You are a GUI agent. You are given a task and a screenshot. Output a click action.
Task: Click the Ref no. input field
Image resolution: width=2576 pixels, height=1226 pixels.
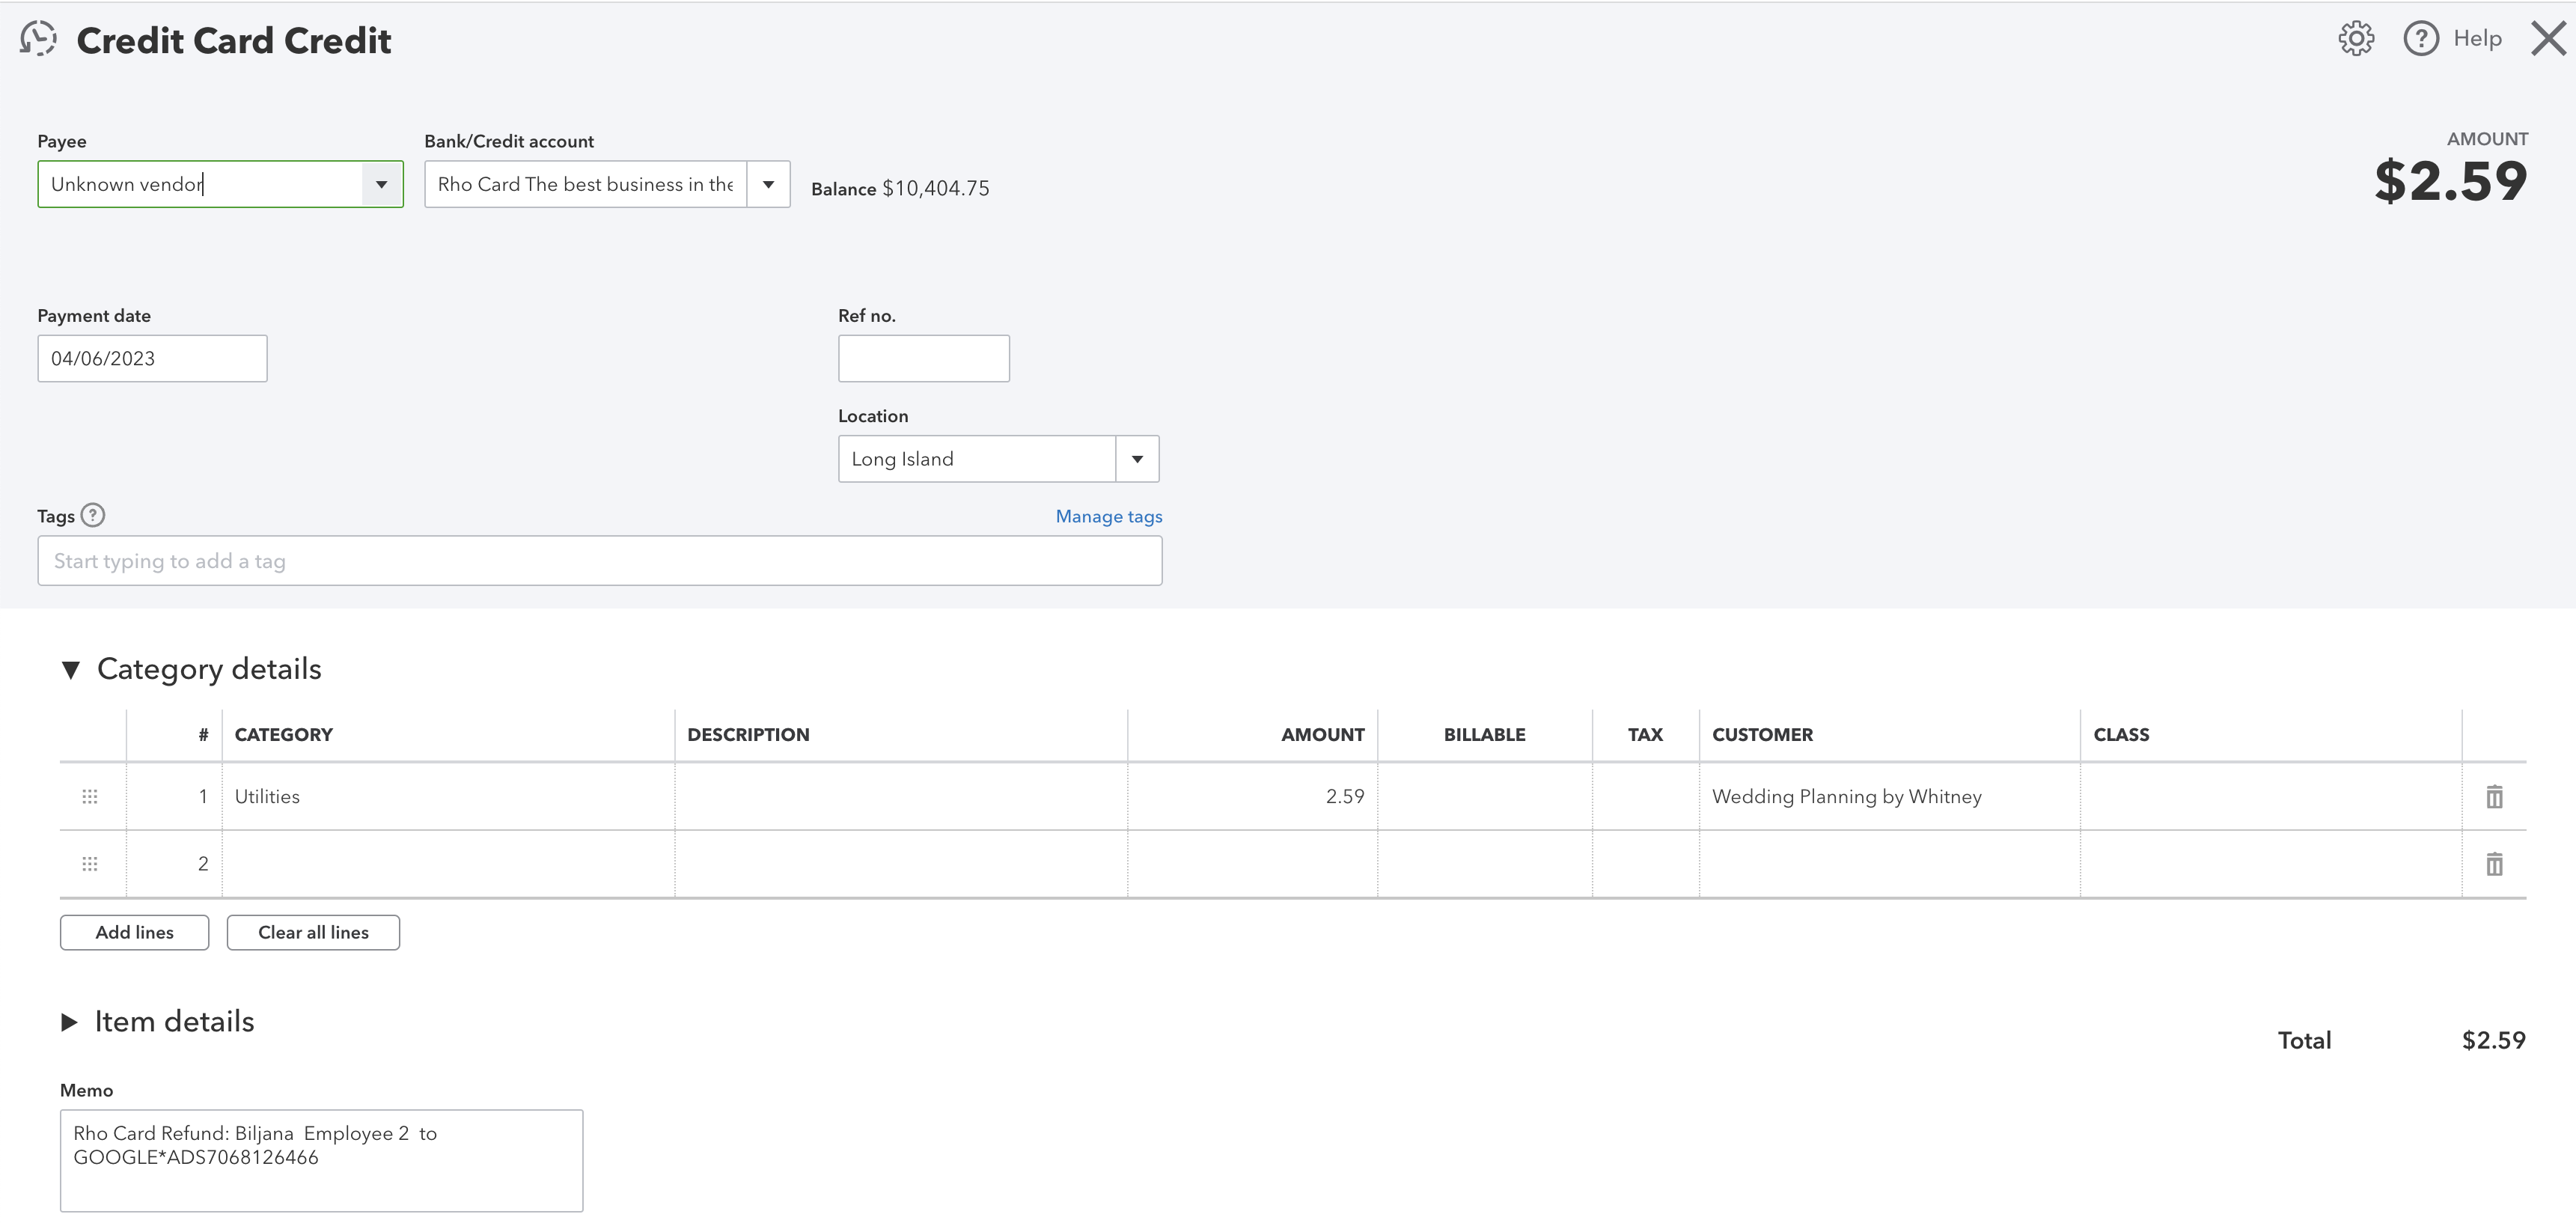tap(923, 358)
